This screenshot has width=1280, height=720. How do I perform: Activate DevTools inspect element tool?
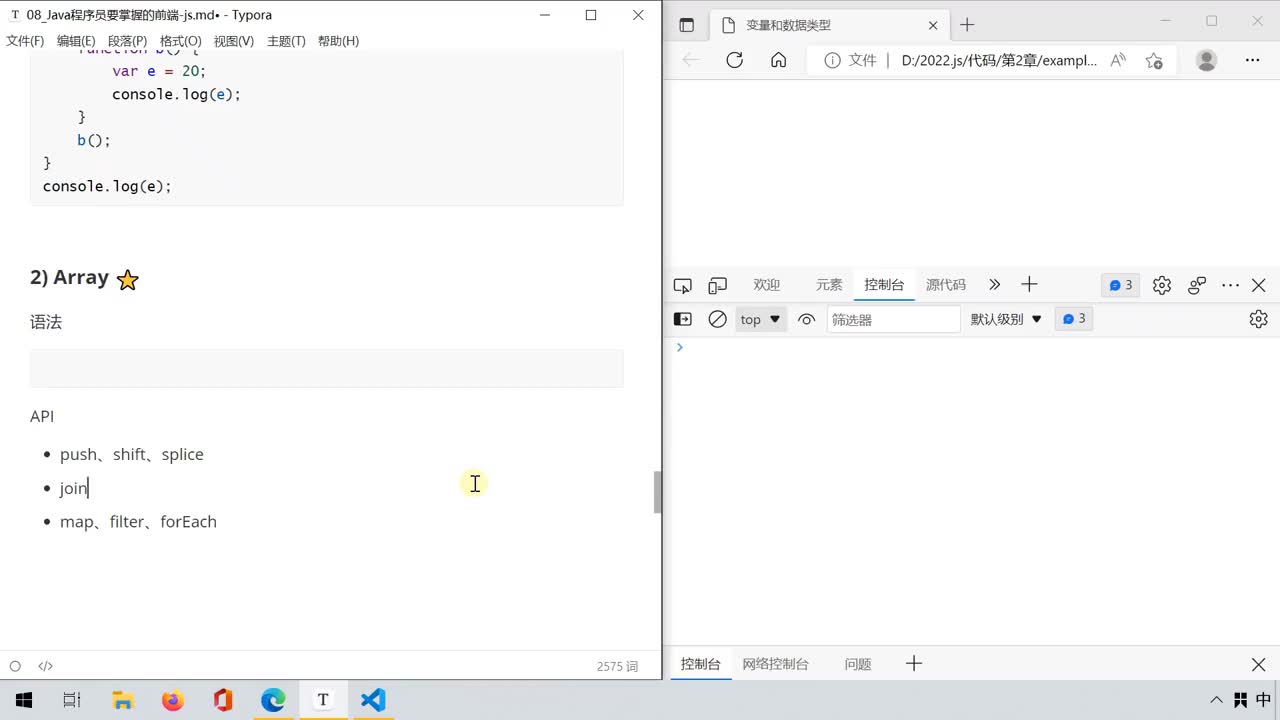(x=683, y=285)
